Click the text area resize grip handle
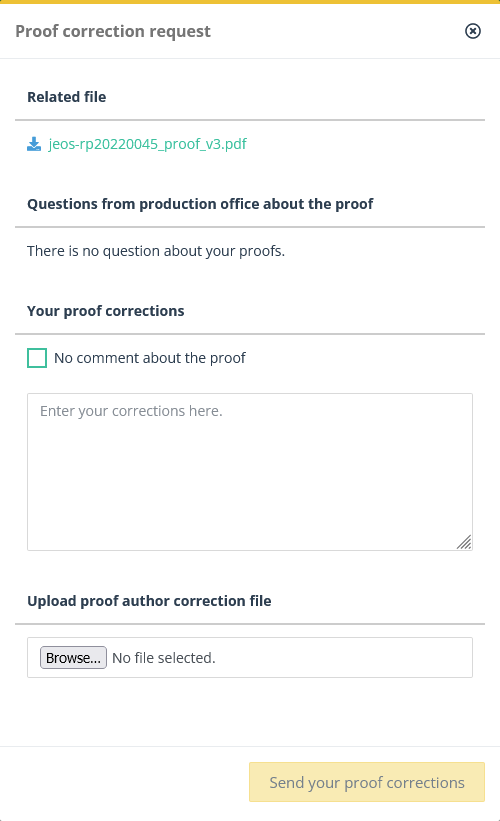 point(464,542)
